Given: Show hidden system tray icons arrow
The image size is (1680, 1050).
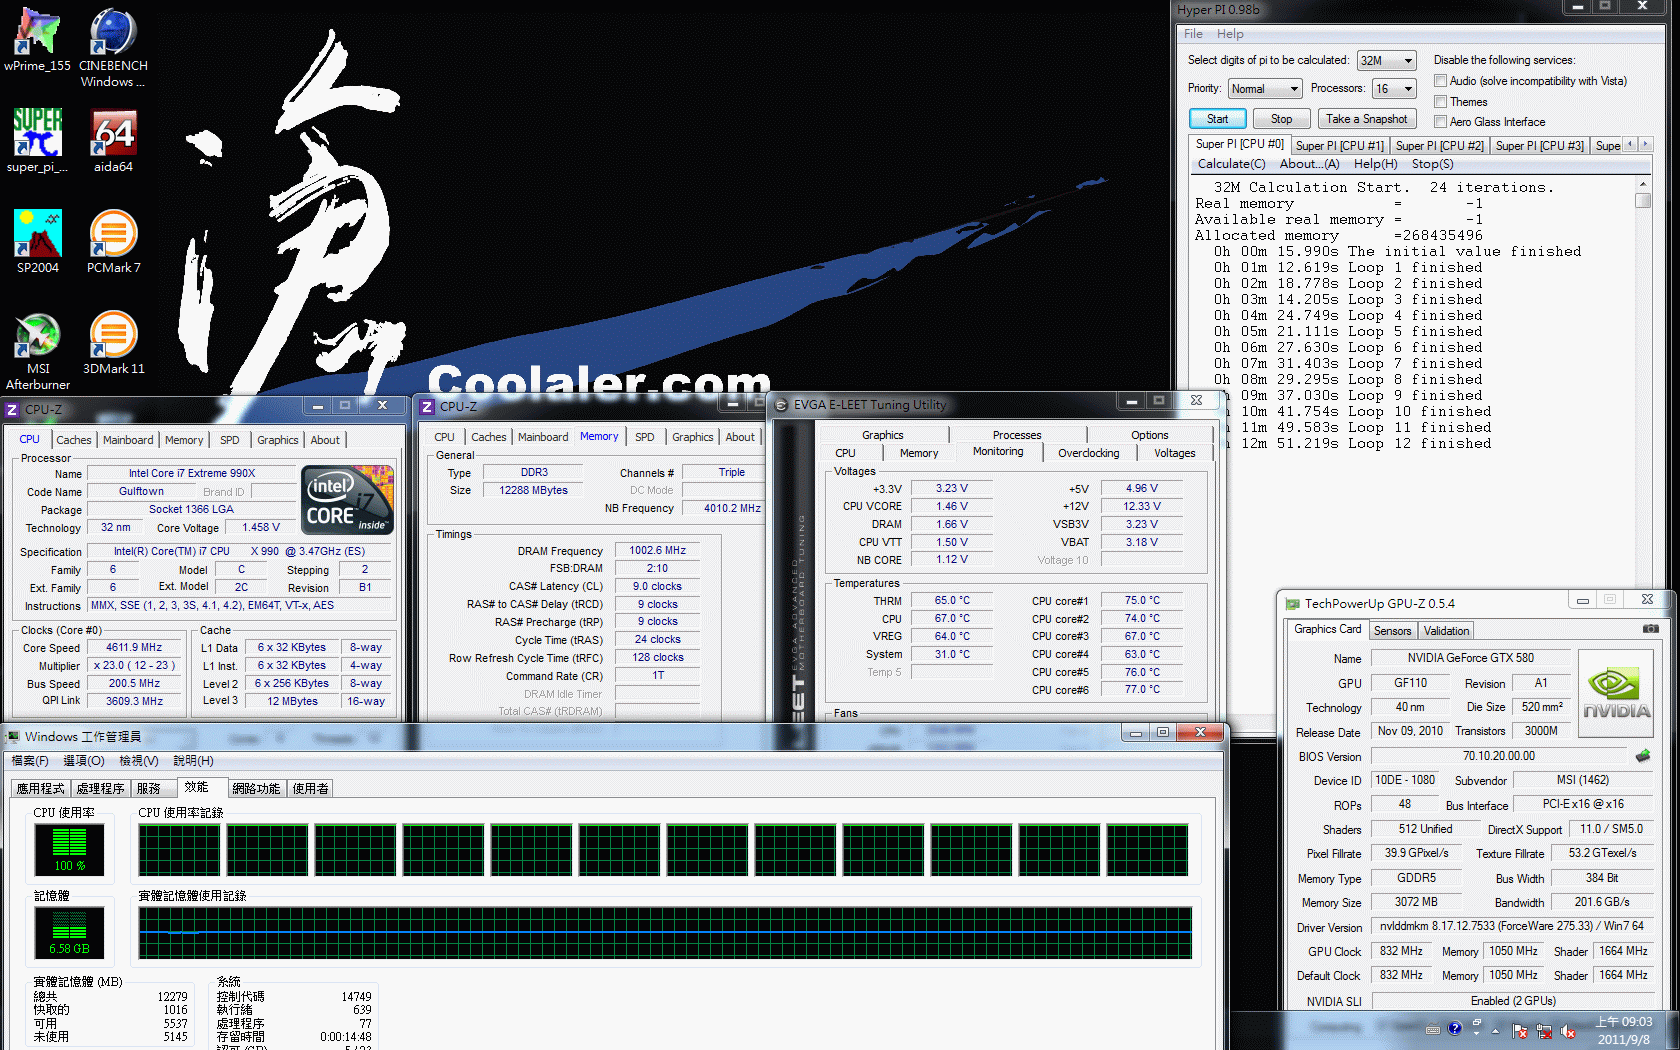Looking at the screenshot, I should (x=1496, y=1030).
